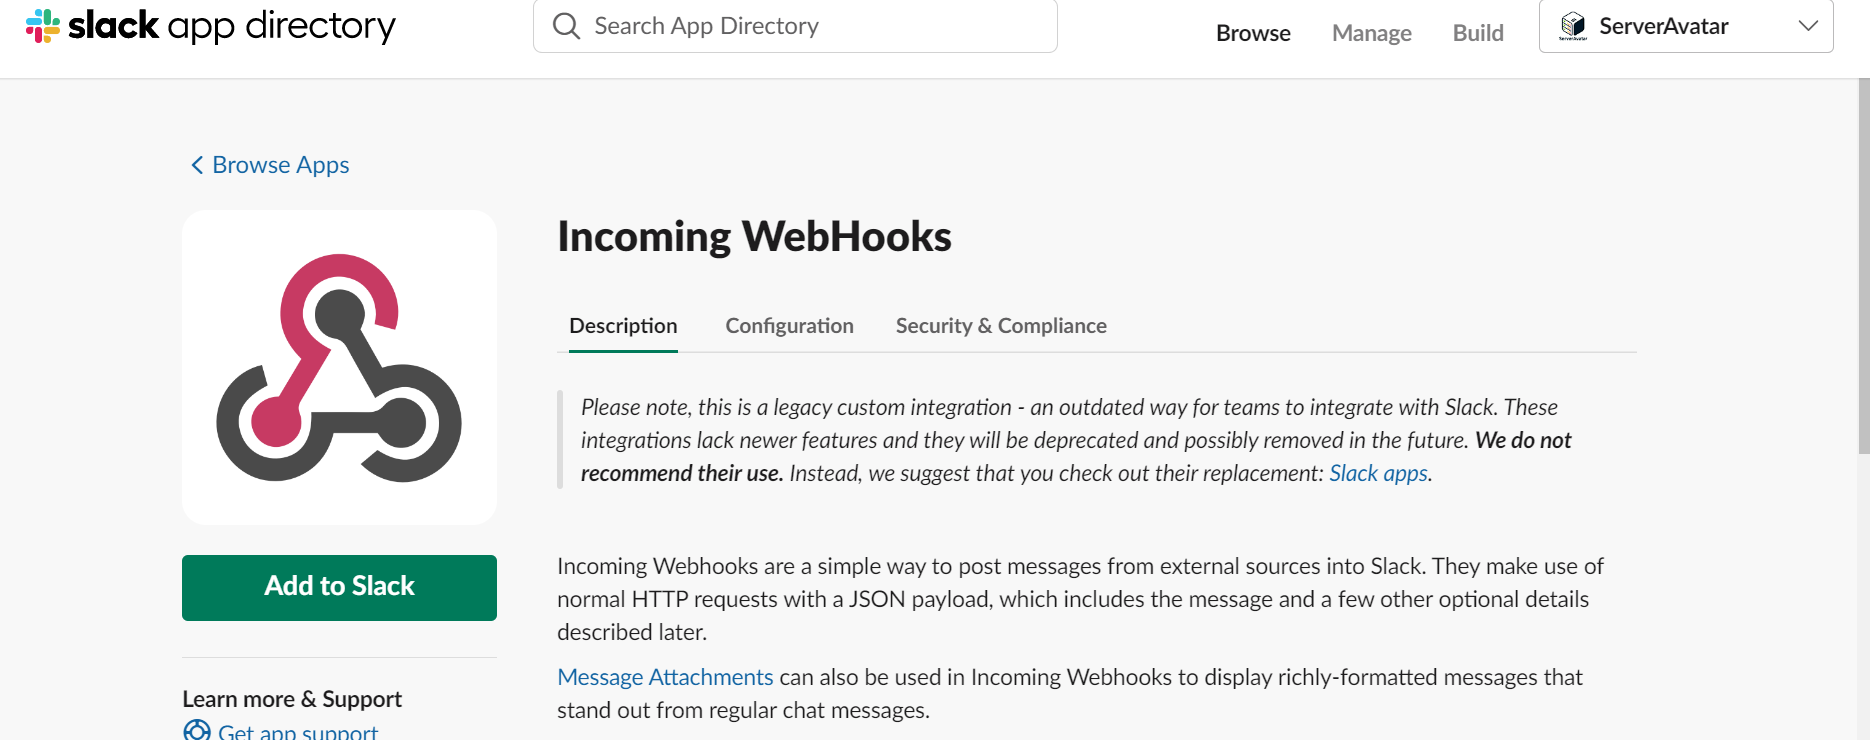Focus the Search App Directory field
This screenshot has width=1870, height=740.
(810, 26)
